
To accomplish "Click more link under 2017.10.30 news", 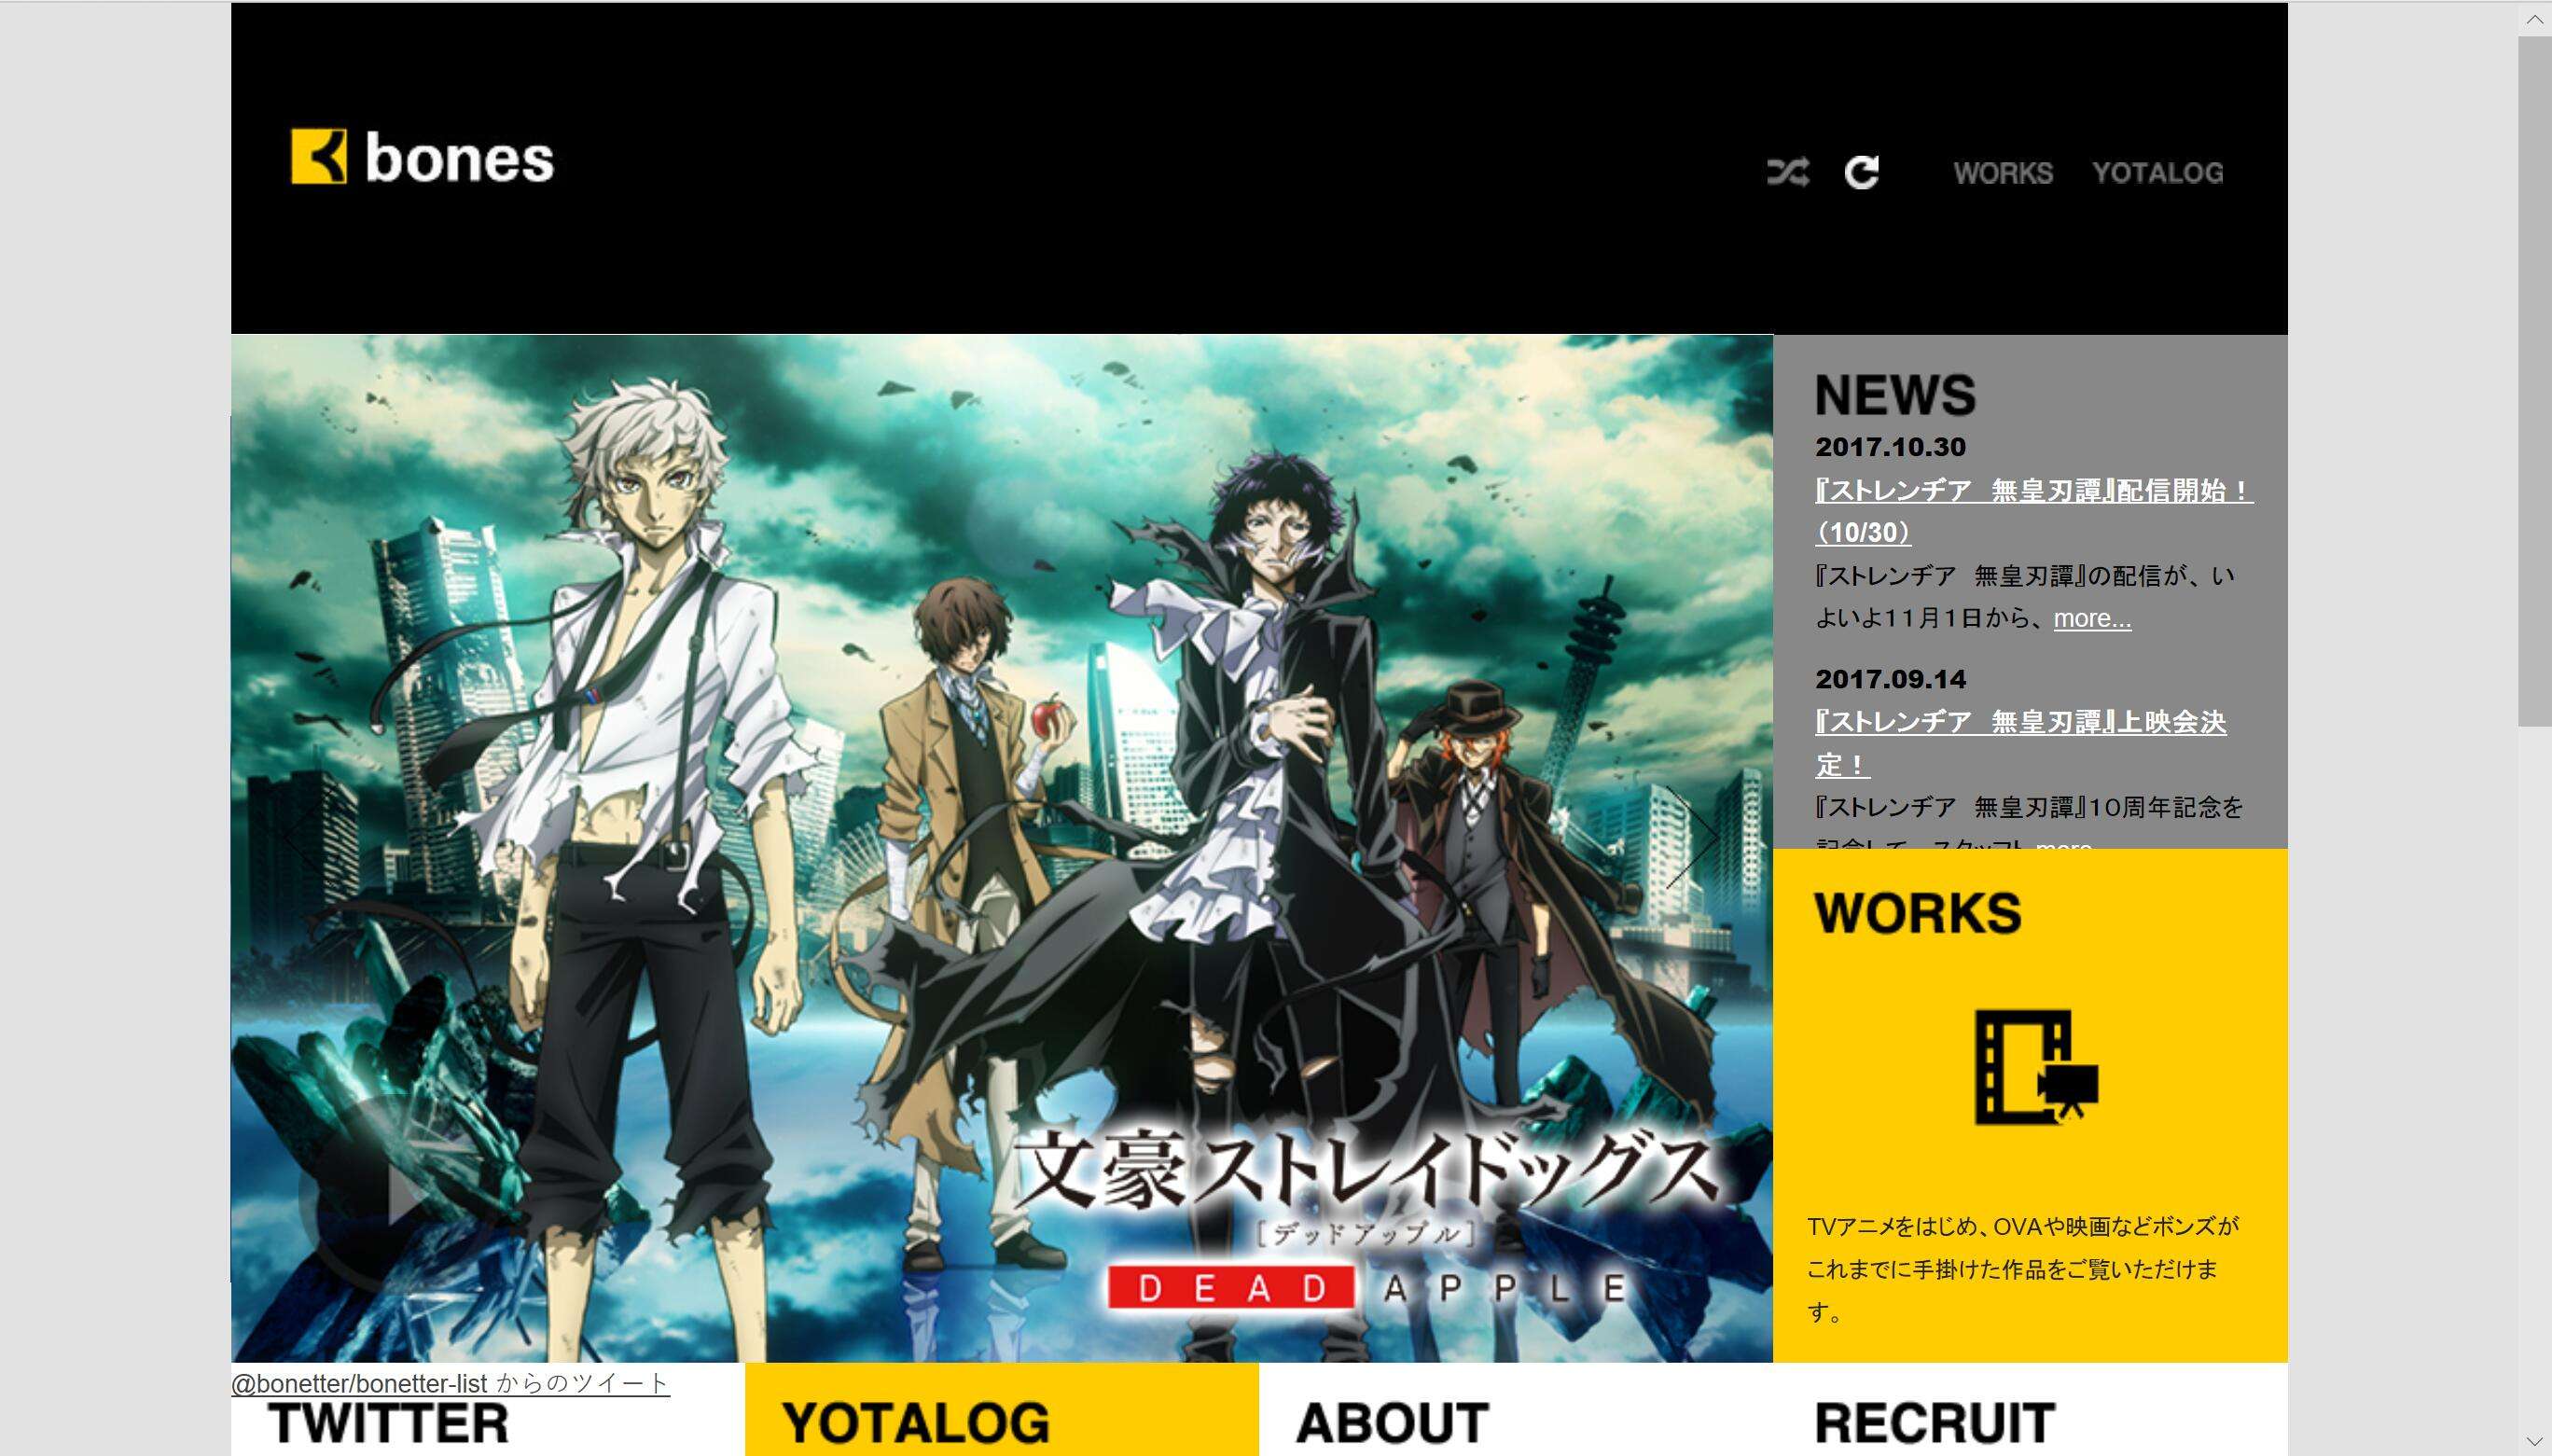I will (x=2092, y=619).
